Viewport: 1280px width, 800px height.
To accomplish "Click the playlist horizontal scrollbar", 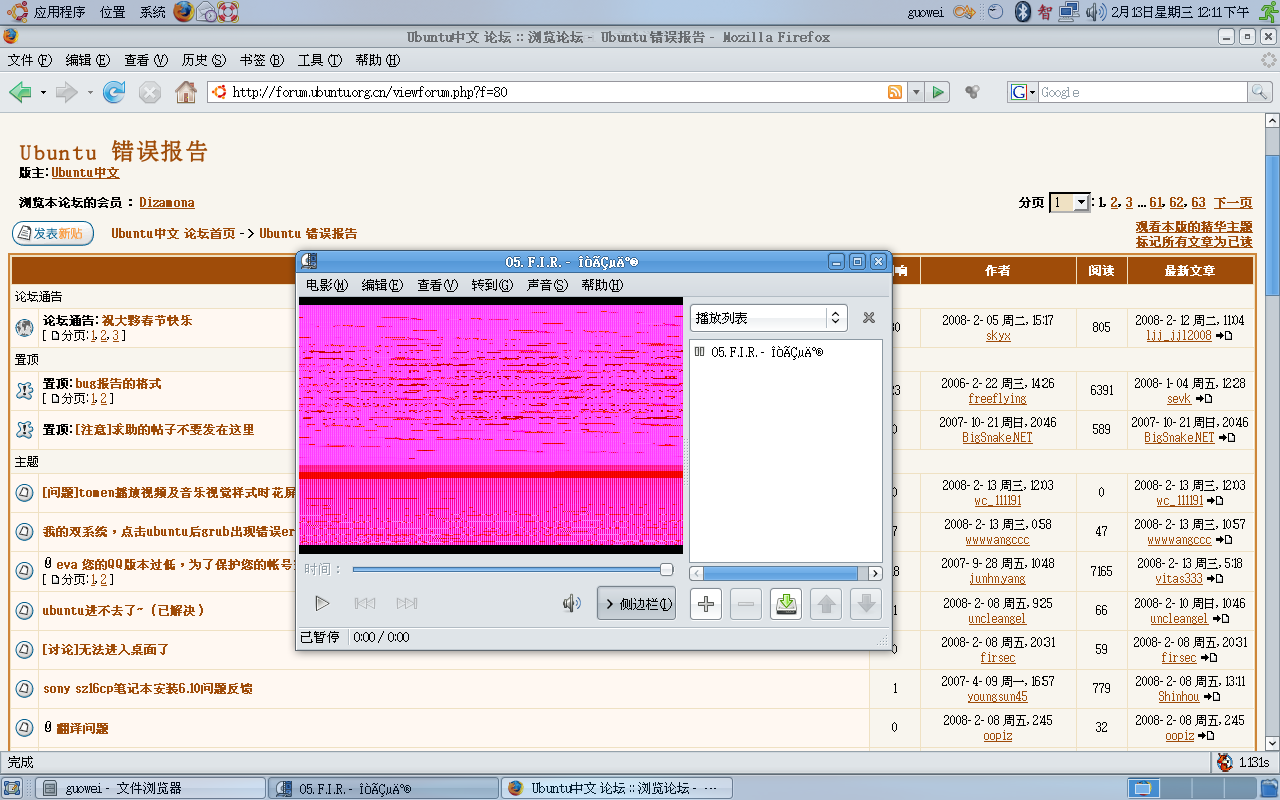I will click(x=786, y=573).
